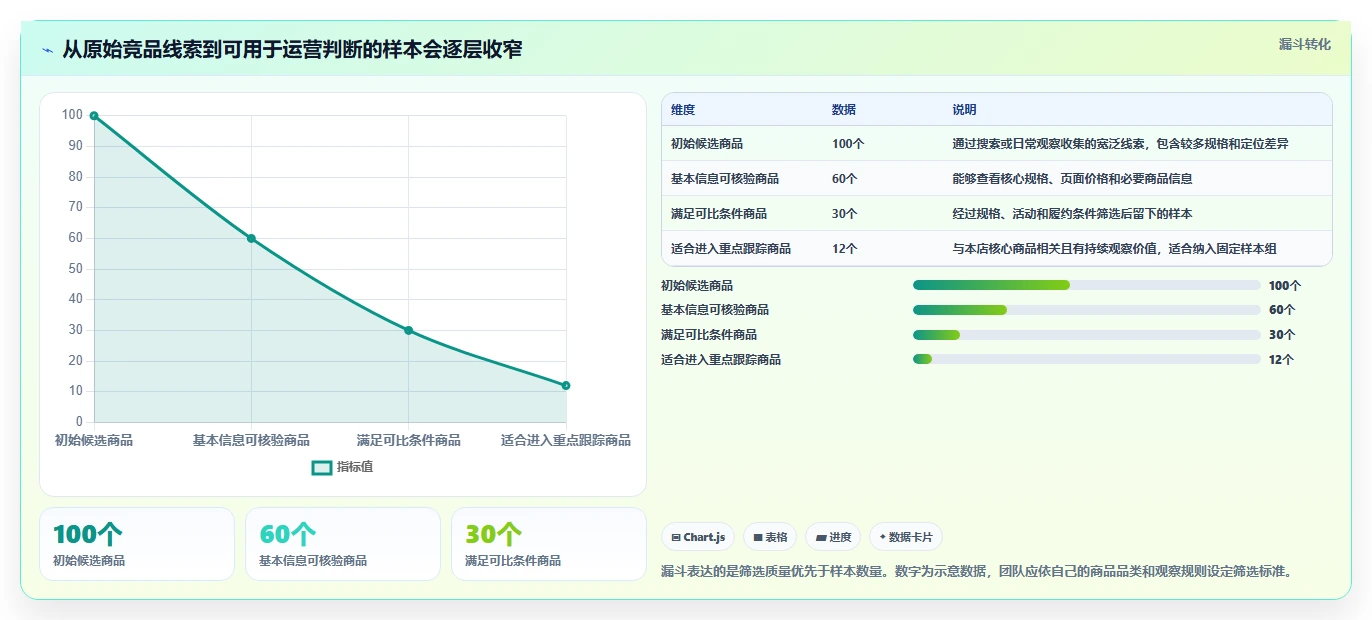Viewport: 1372px width, 620px height.
Task: Click the title 从原始竞品线索到可用于运营判断
Action: click(292, 50)
